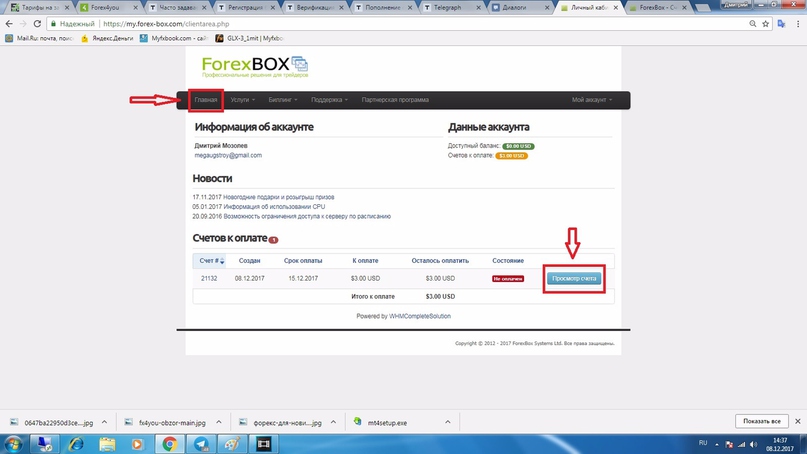Screen dimensions: 807x454
Task: Expand options for mt4setup.exe download
Action: (448, 422)
